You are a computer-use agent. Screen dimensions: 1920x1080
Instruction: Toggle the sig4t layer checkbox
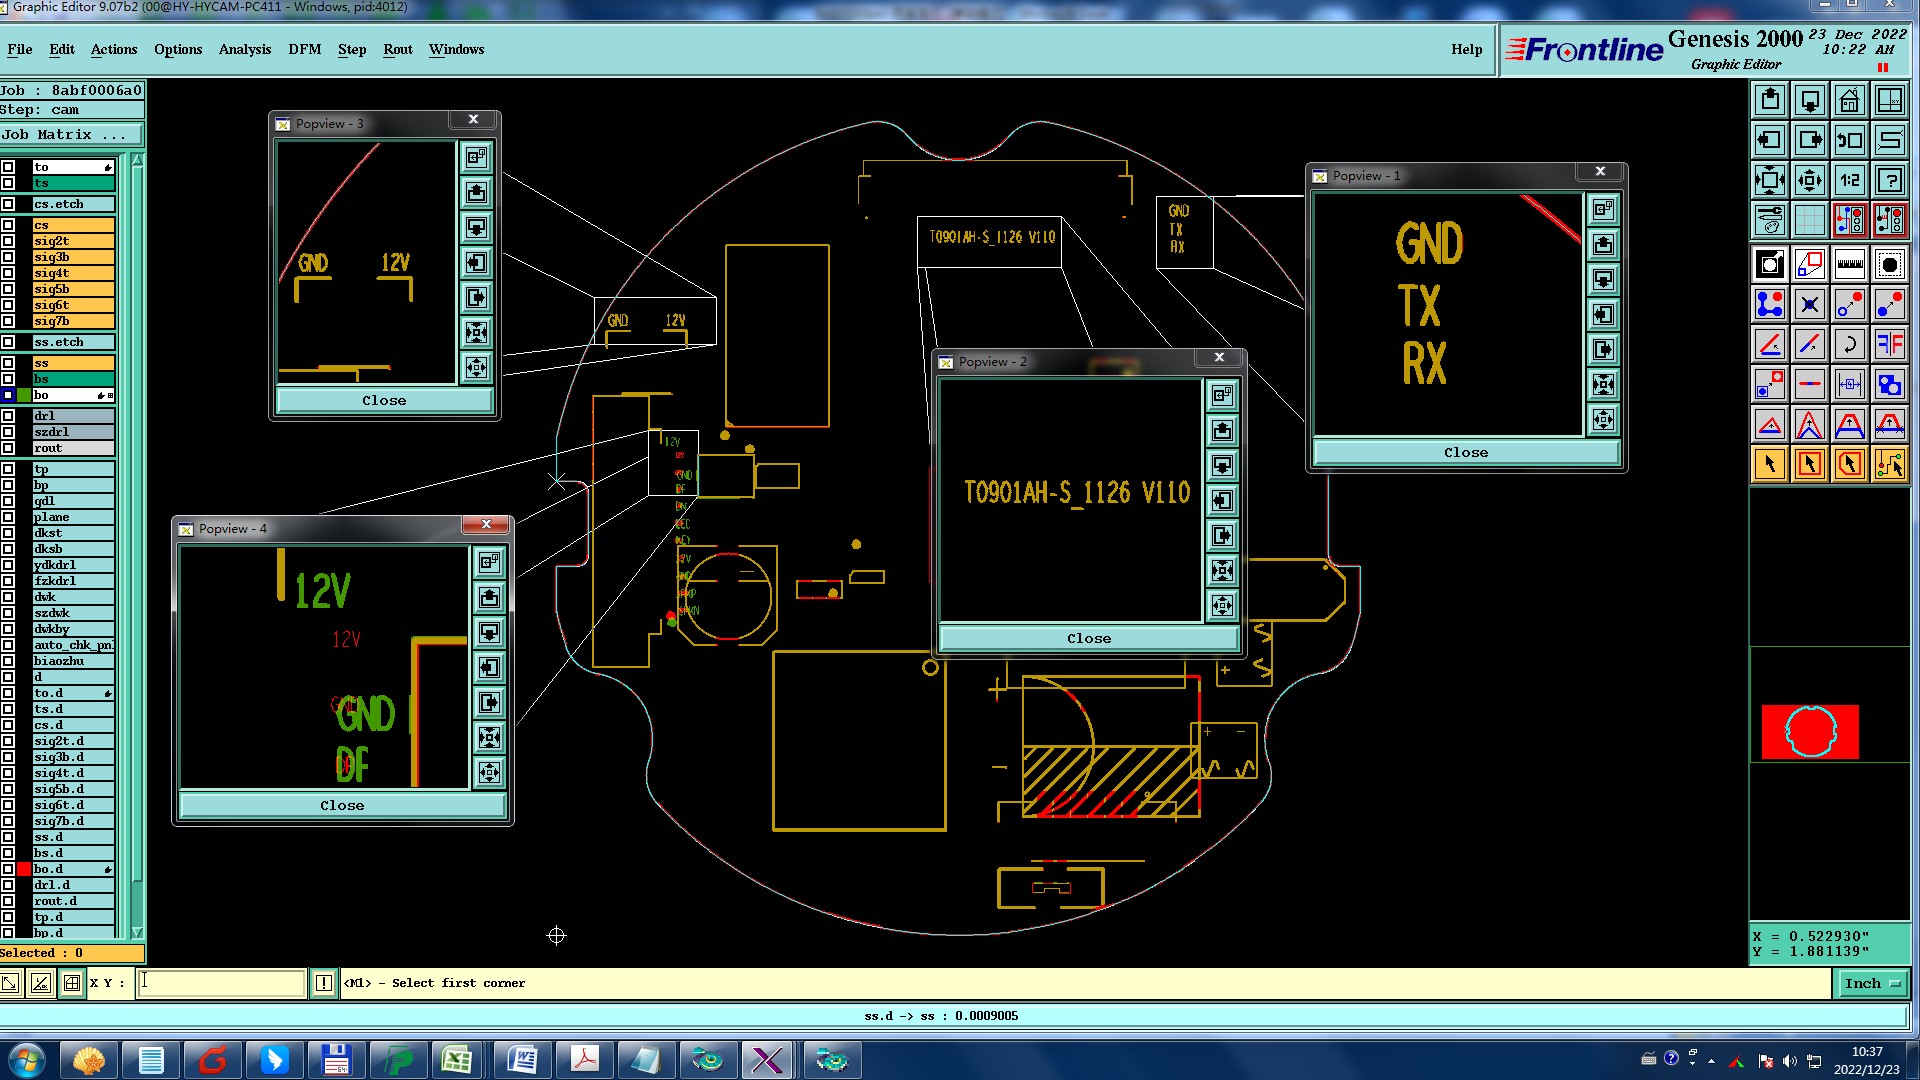[8, 273]
